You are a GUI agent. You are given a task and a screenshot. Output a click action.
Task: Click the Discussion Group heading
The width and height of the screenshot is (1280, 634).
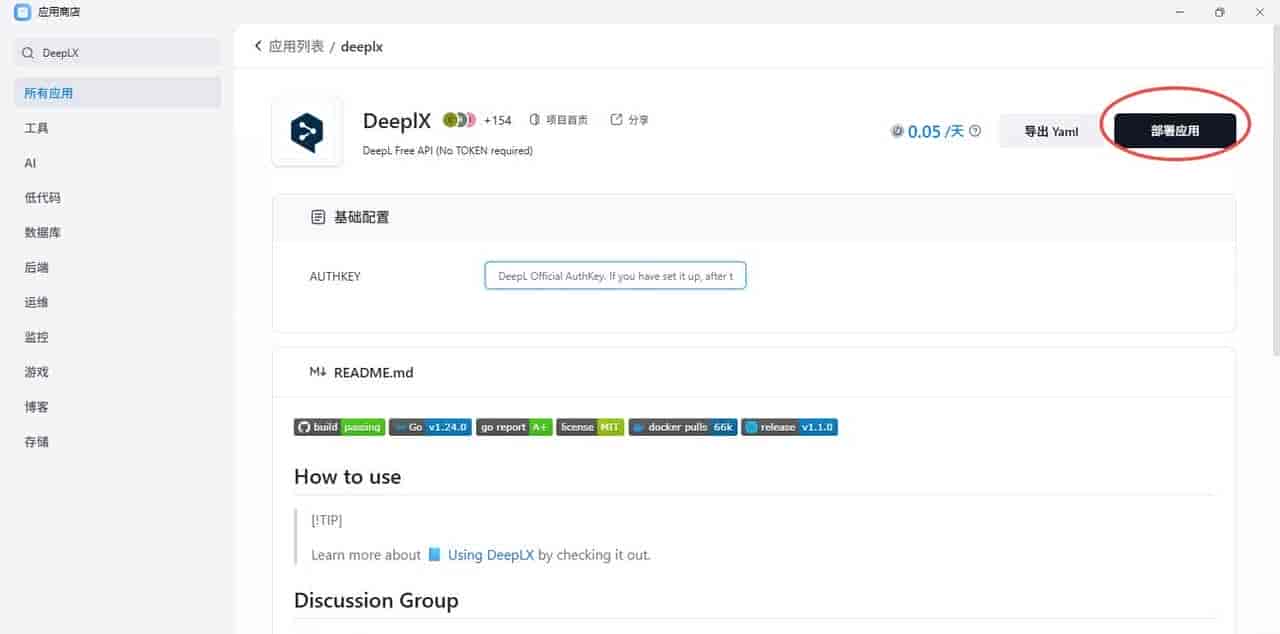[x=376, y=601]
